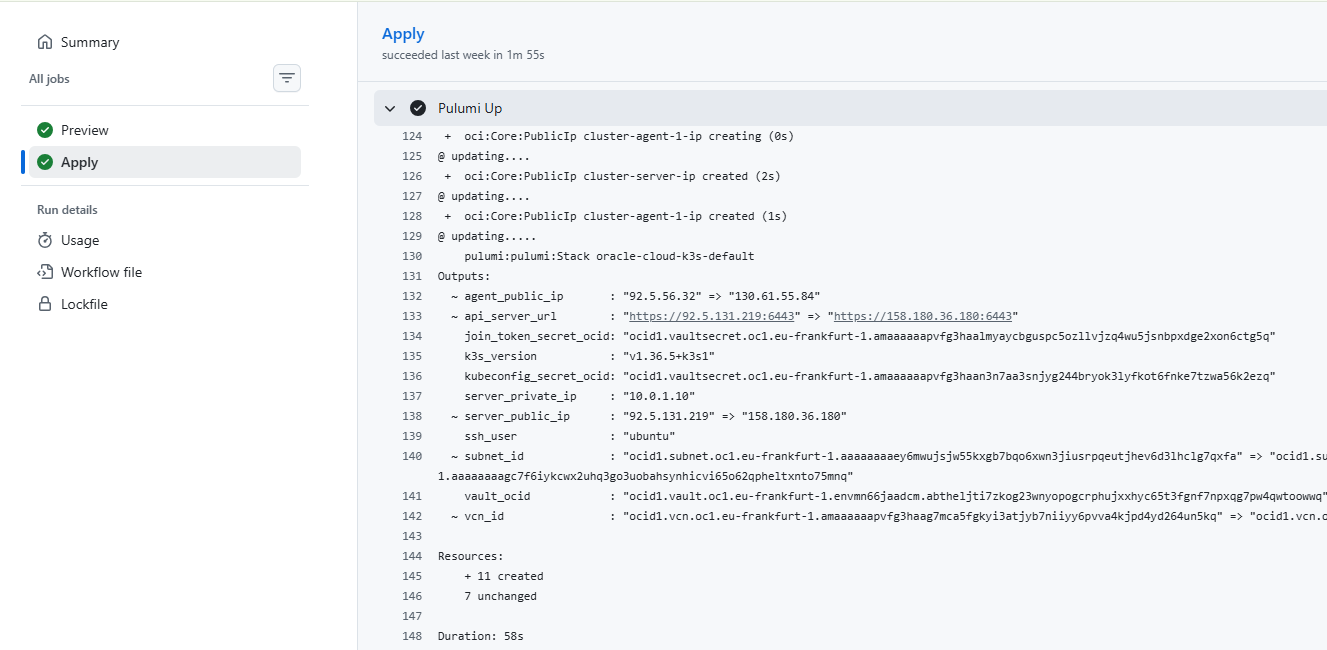Select the Apply job in sidebar
This screenshot has width=1327, height=650.
(165, 162)
